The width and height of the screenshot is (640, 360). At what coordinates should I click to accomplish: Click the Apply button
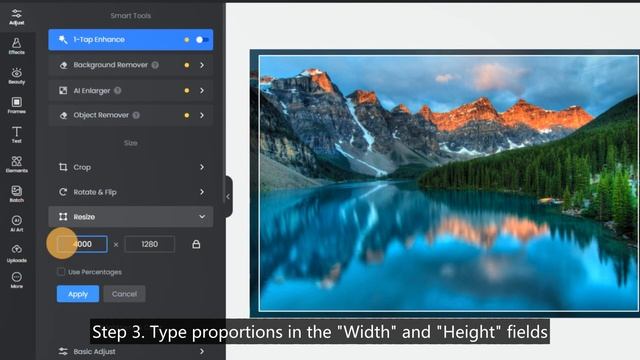pyautogui.click(x=78, y=294)
